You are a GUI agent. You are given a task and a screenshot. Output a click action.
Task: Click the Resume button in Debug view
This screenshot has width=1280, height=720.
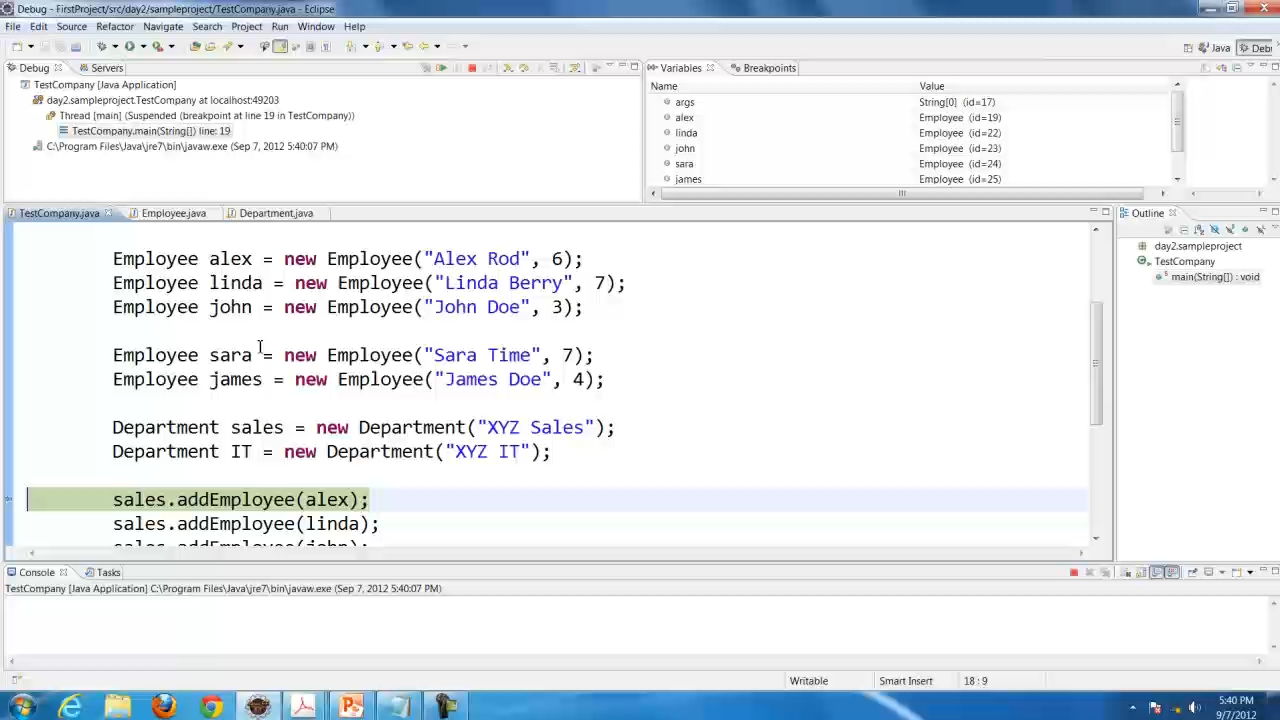point(441,68)
